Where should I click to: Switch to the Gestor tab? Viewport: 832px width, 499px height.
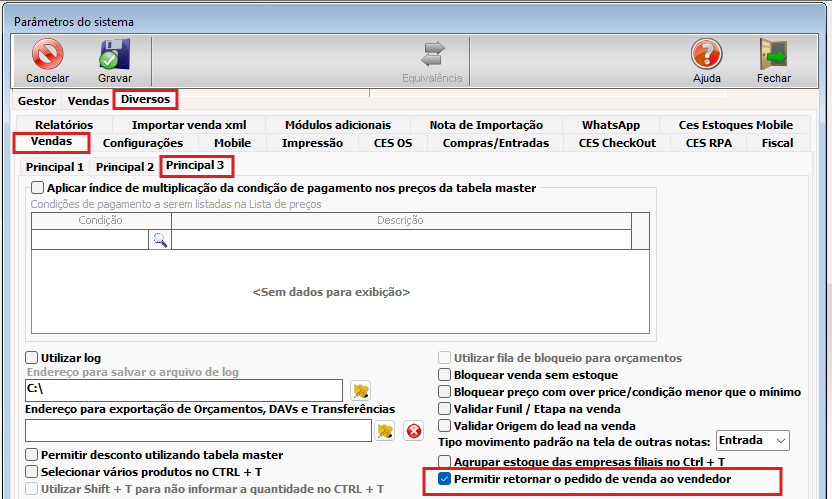pos(37,101)
